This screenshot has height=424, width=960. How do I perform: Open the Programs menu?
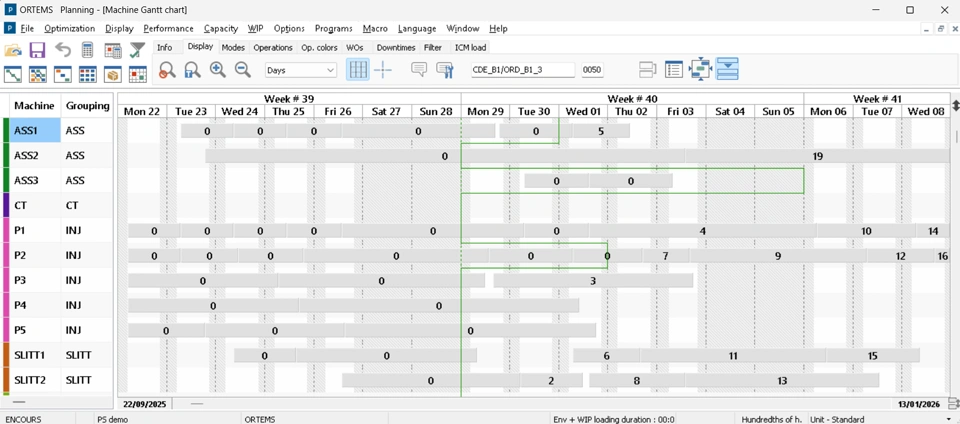(334, 28)
